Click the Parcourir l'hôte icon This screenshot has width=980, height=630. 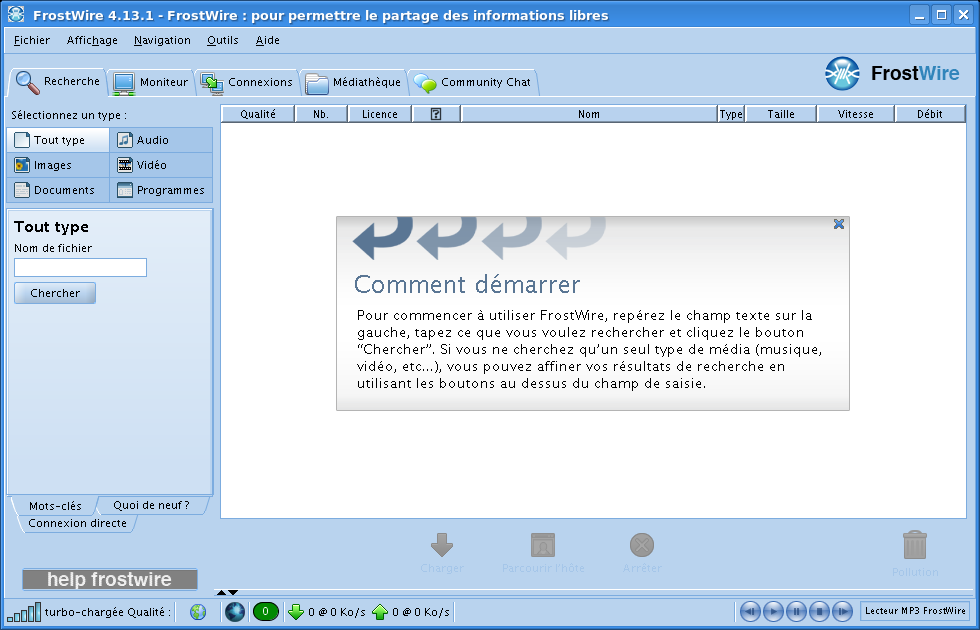click(542, 545)
